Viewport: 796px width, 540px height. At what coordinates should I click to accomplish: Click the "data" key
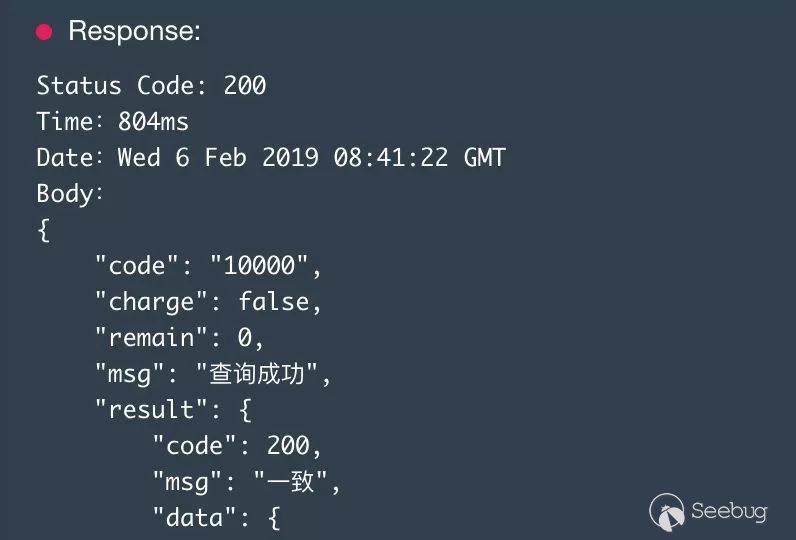pos(187,518)
